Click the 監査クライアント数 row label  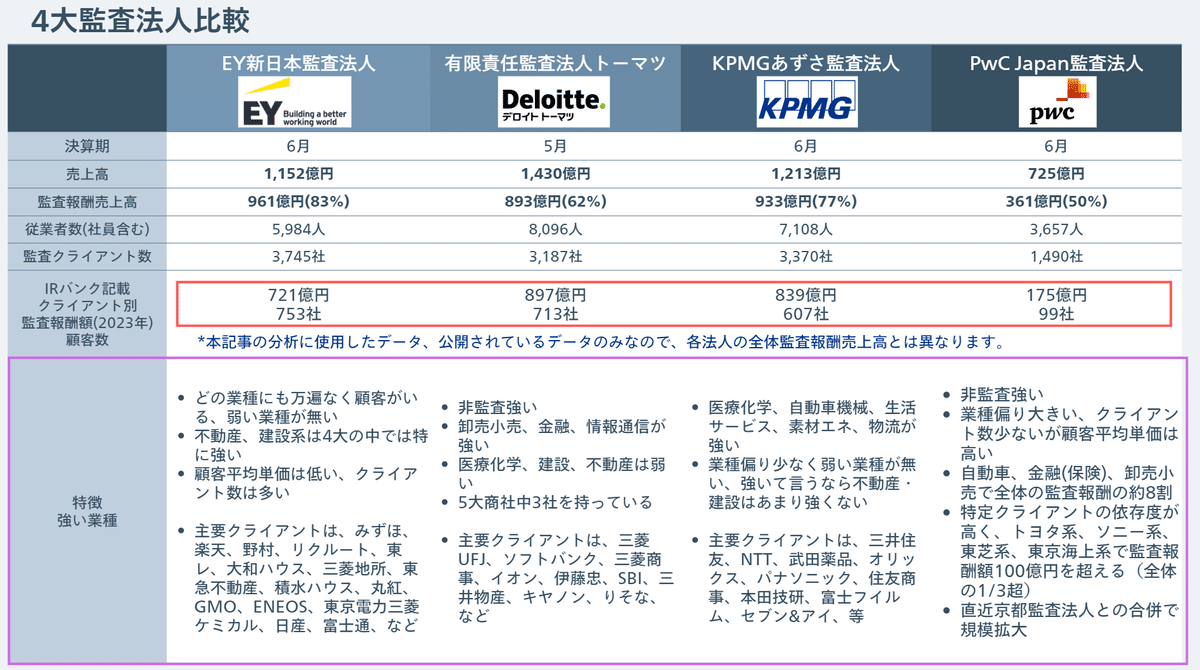pos(86,256)
